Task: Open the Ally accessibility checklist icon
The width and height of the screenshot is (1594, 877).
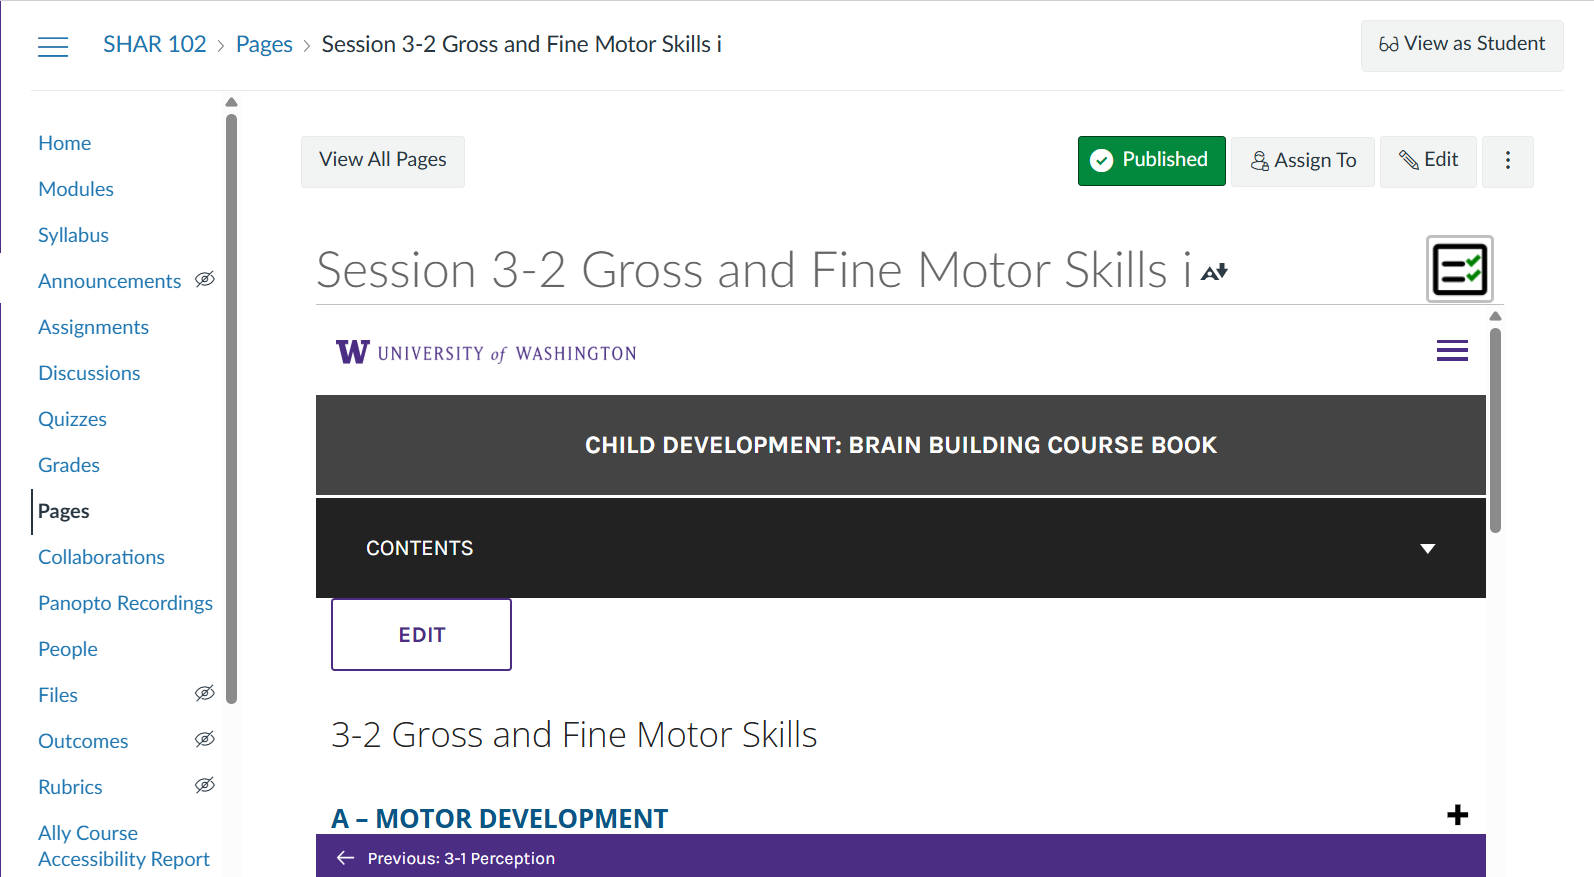Action: (1459, 269)
